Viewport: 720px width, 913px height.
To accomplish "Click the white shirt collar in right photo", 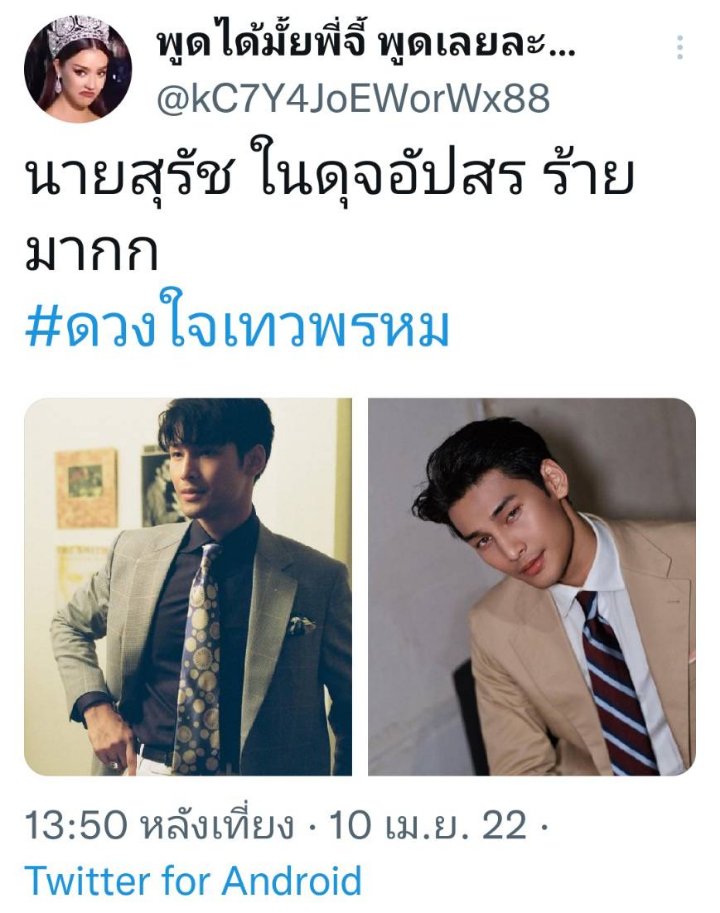I will pos(584,561).
